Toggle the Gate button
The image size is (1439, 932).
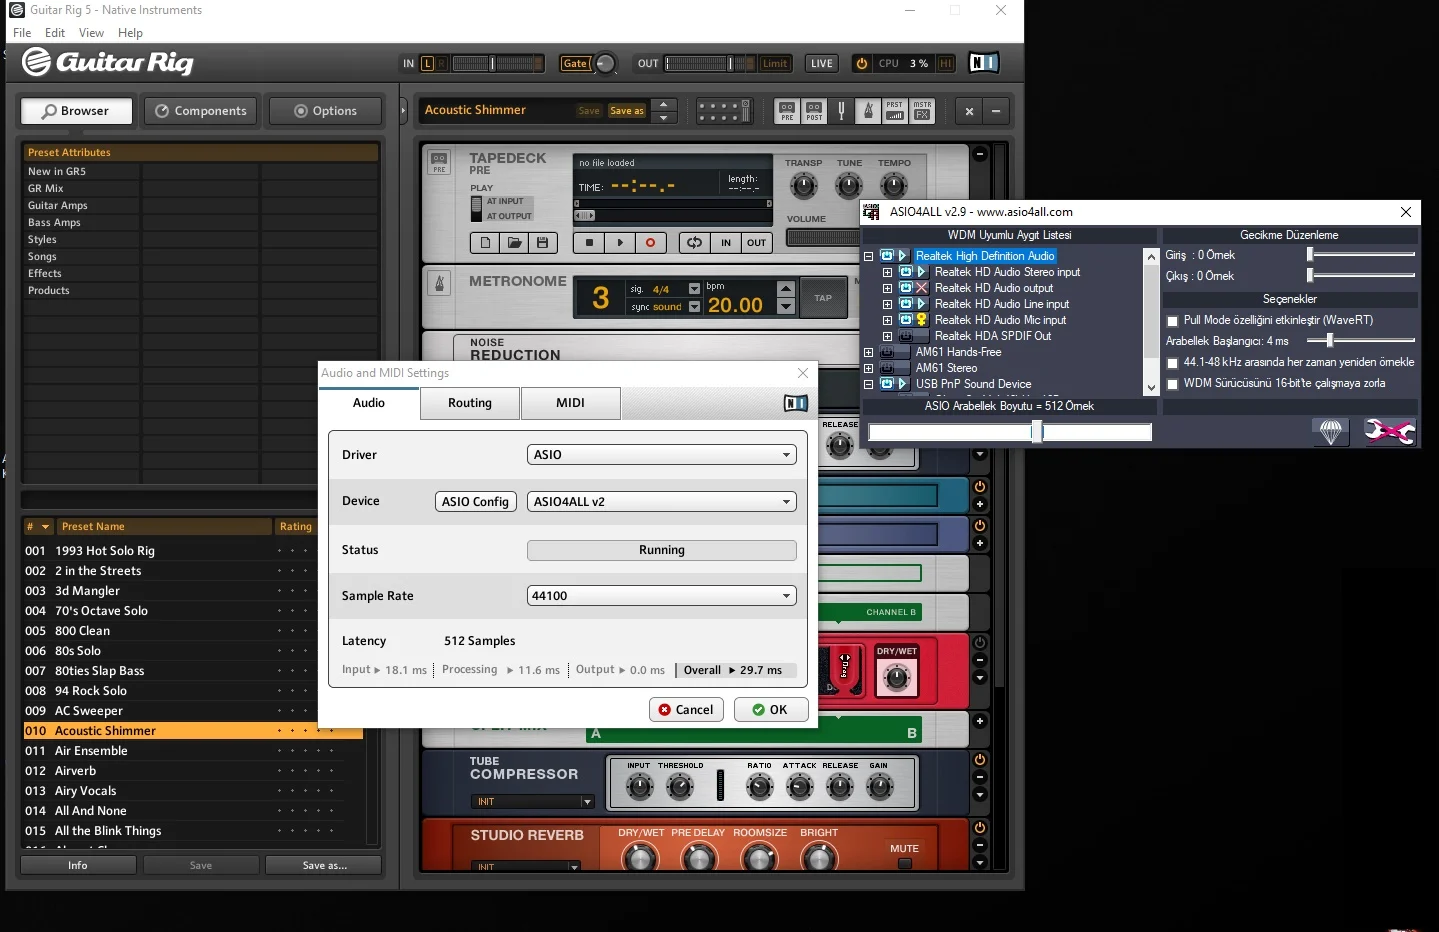pos(575,63)
